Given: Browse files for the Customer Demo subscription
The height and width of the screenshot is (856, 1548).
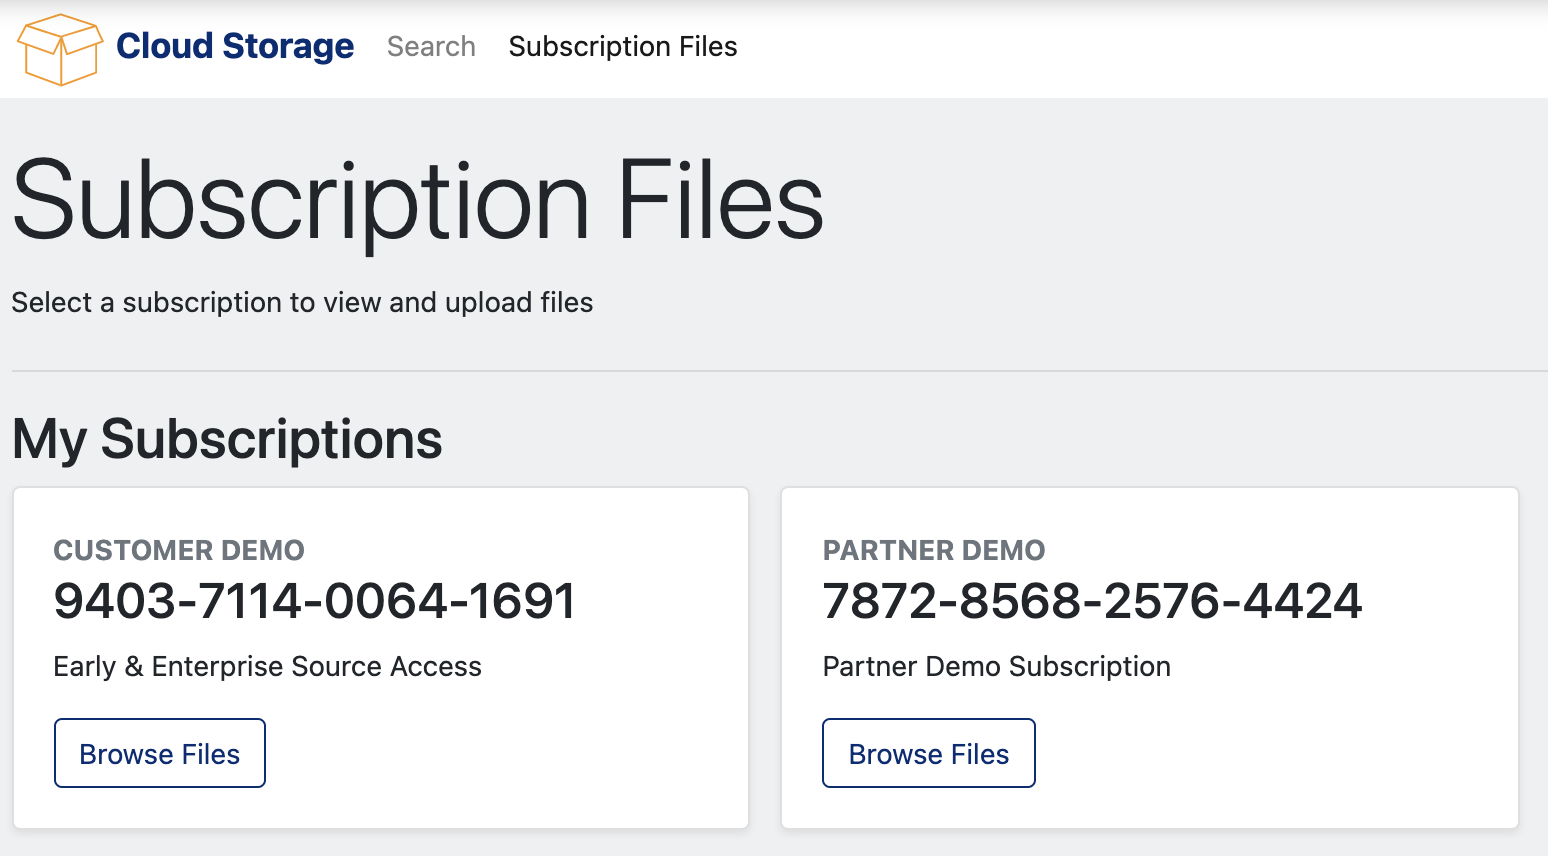Looking at the screenshot, I should [160, 753].
